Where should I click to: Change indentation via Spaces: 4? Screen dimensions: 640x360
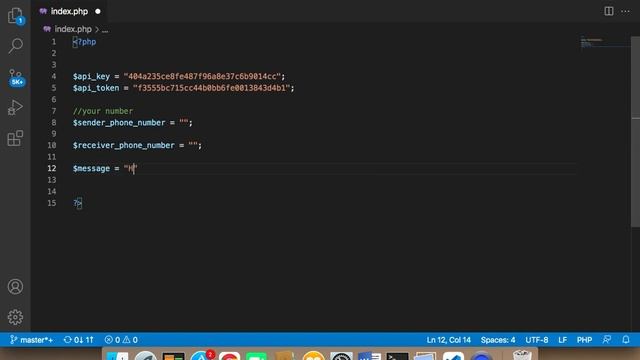click(498, 340)
